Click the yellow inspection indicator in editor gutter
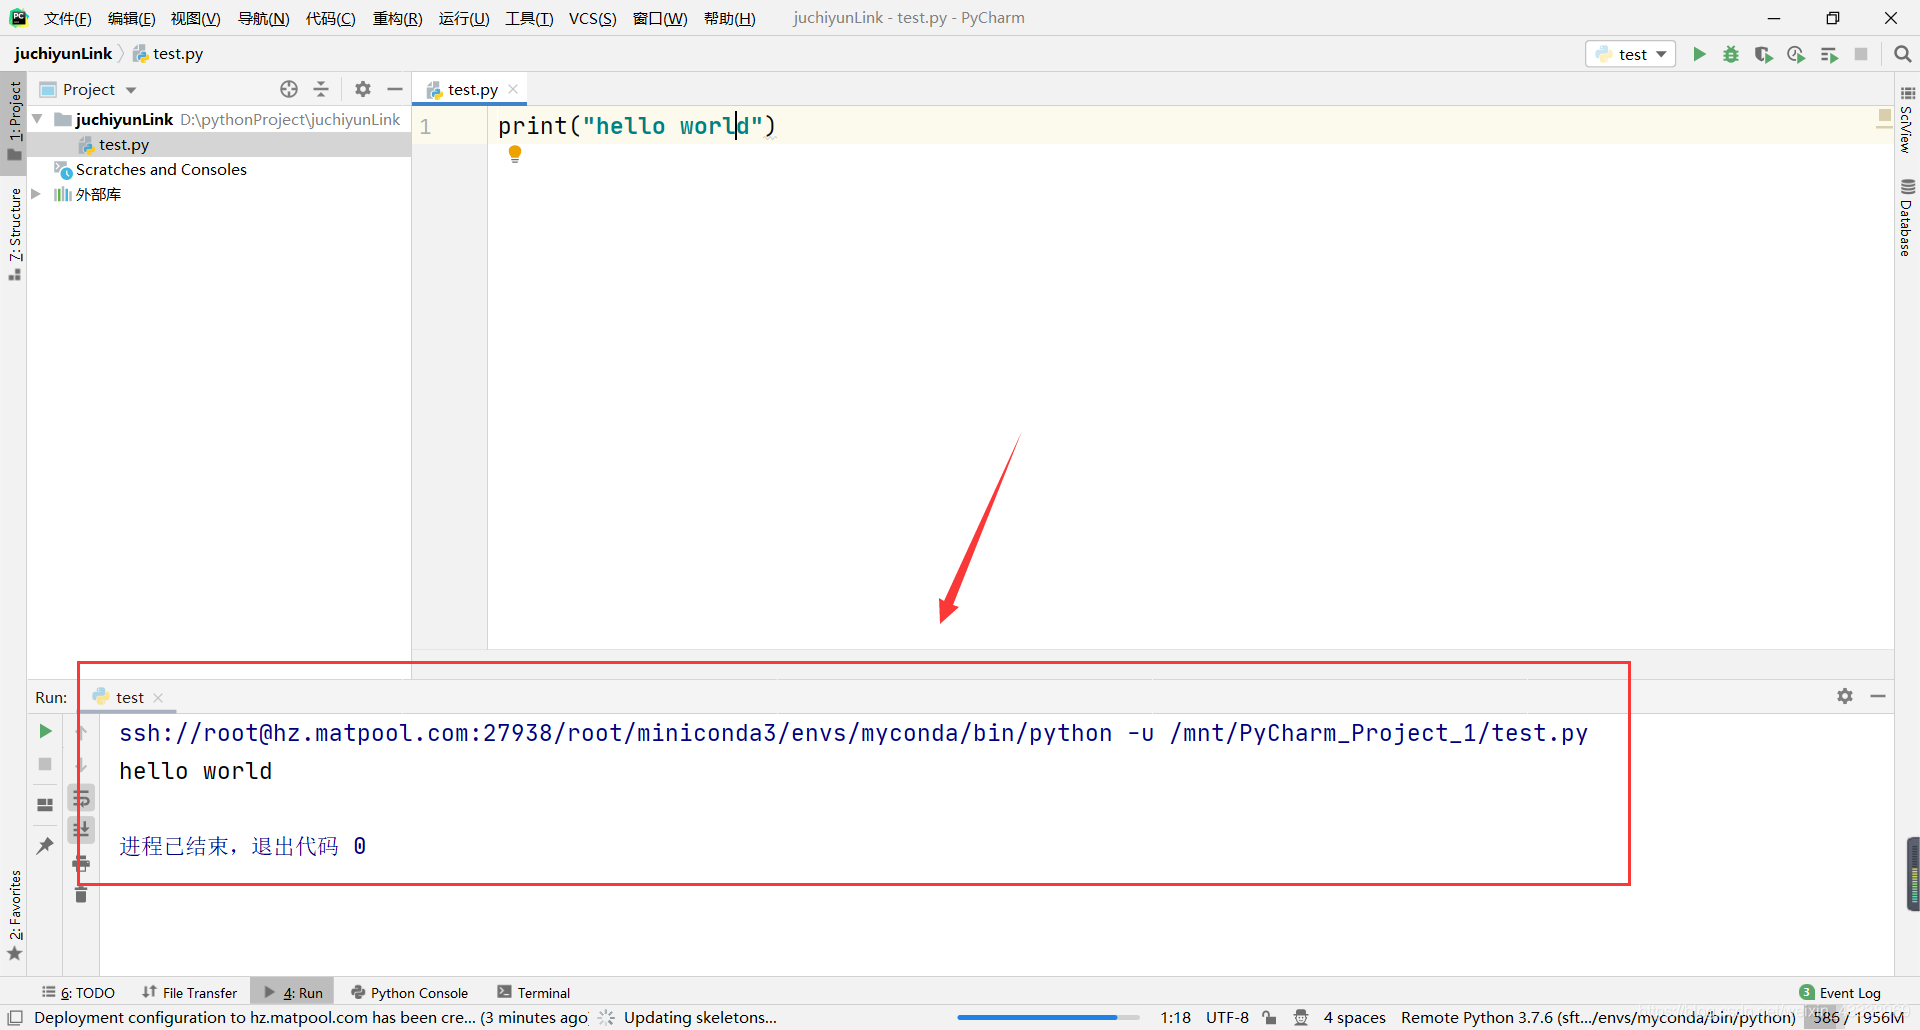The height and width of the screenshot is (1030, 1920). tap(1884, 116)
